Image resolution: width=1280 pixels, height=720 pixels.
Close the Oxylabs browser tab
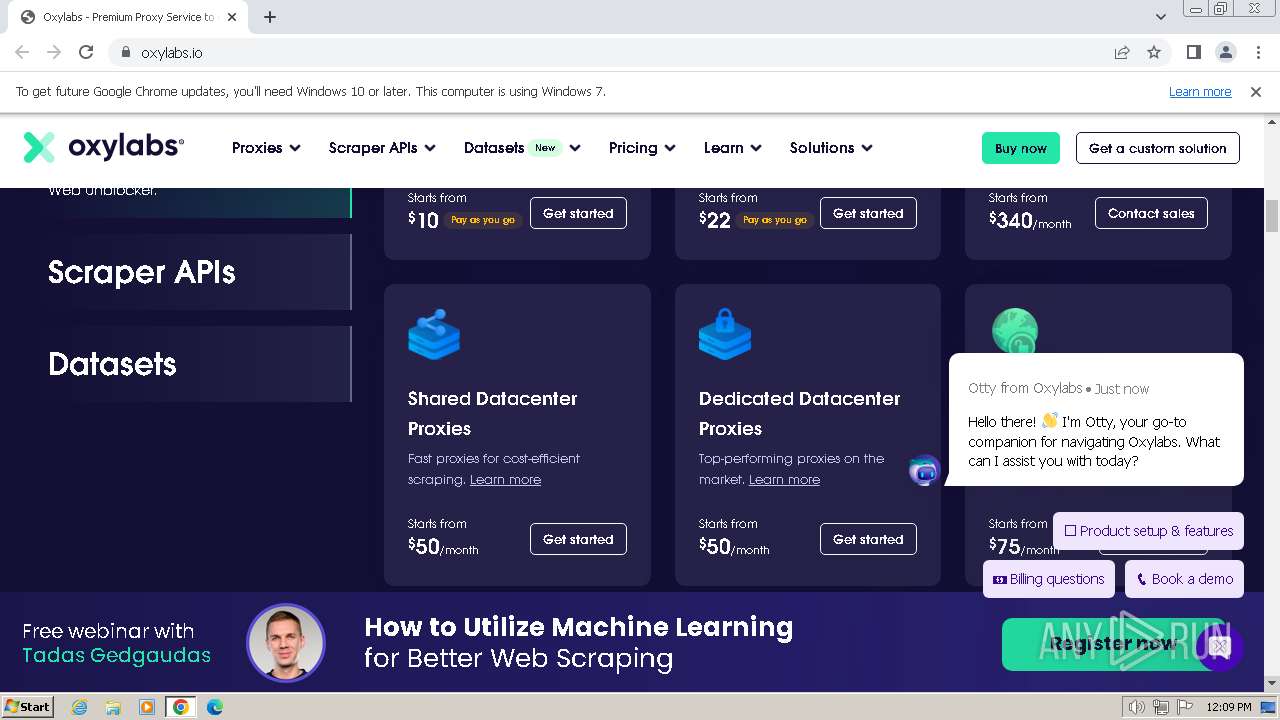pos(232,17)
